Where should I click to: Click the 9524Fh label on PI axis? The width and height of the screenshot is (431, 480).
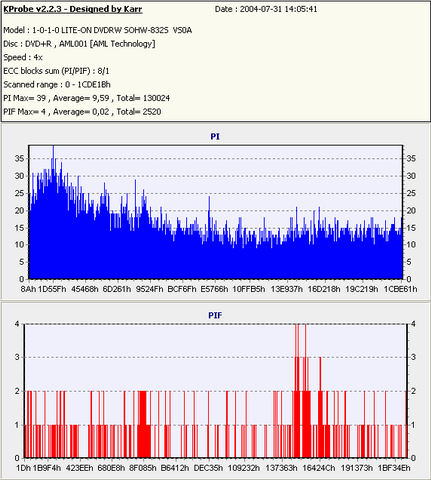pyautogui.click(x=149, y=289)
